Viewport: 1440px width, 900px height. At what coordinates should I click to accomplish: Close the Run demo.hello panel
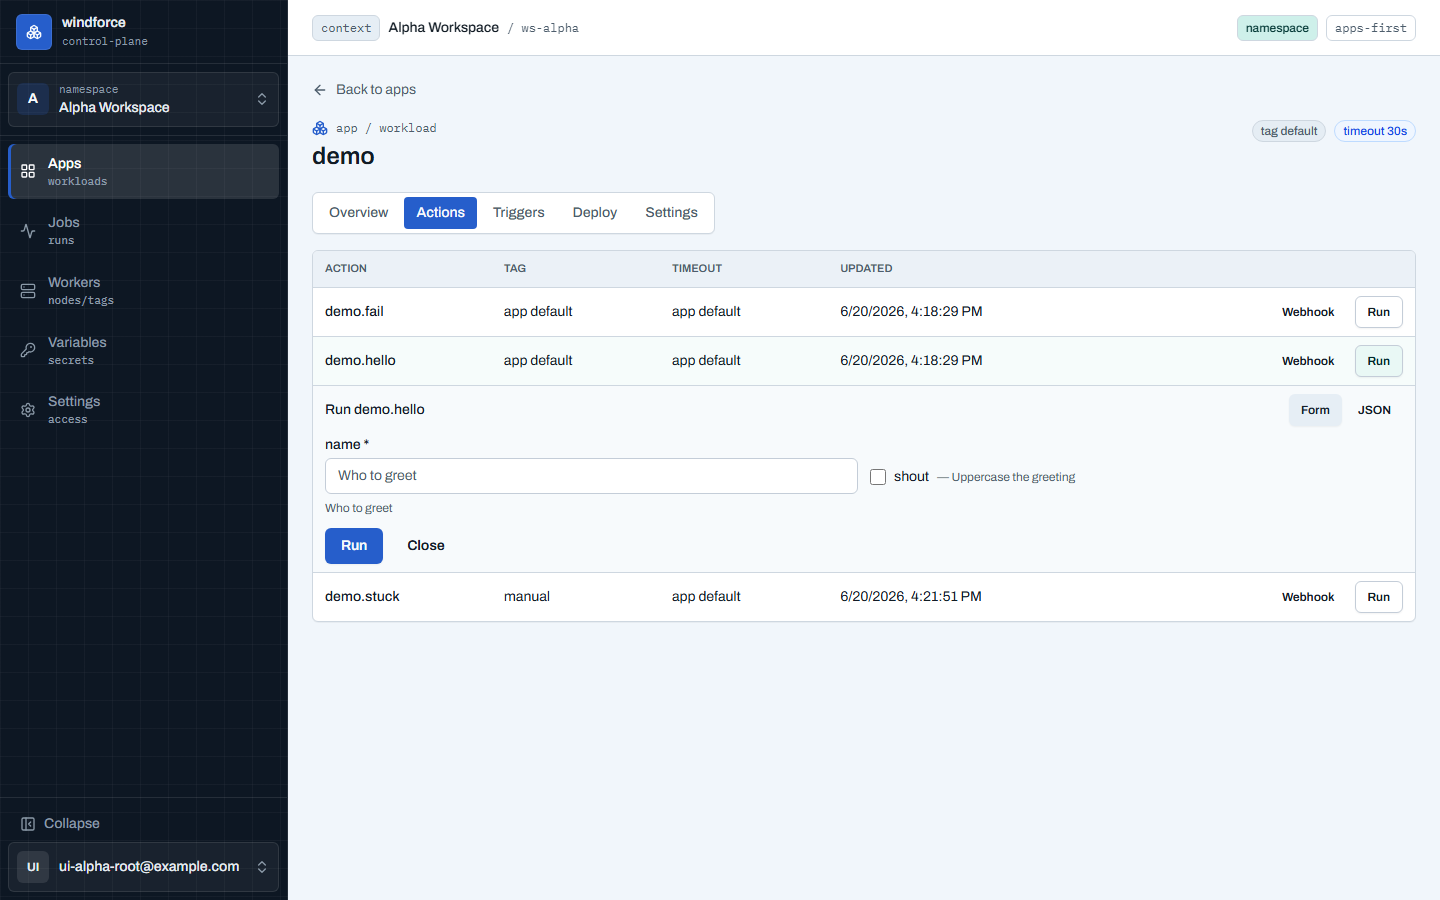426,546
